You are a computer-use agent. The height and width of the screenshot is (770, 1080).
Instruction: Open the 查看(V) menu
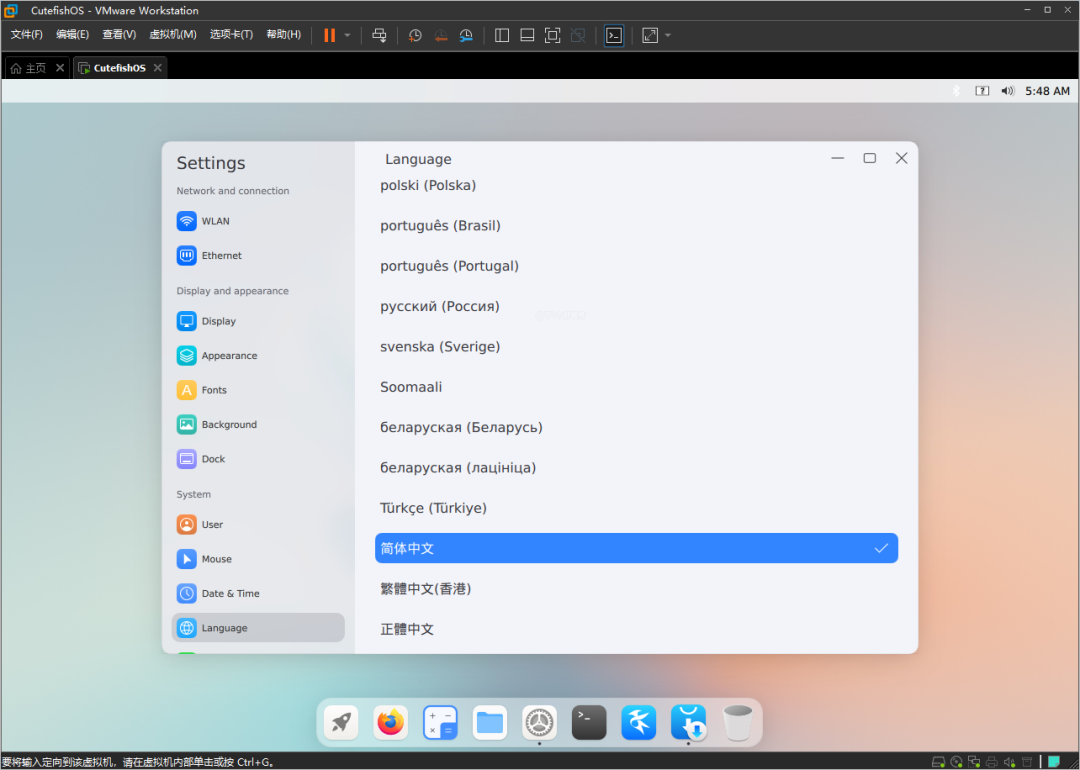point(119,34)
